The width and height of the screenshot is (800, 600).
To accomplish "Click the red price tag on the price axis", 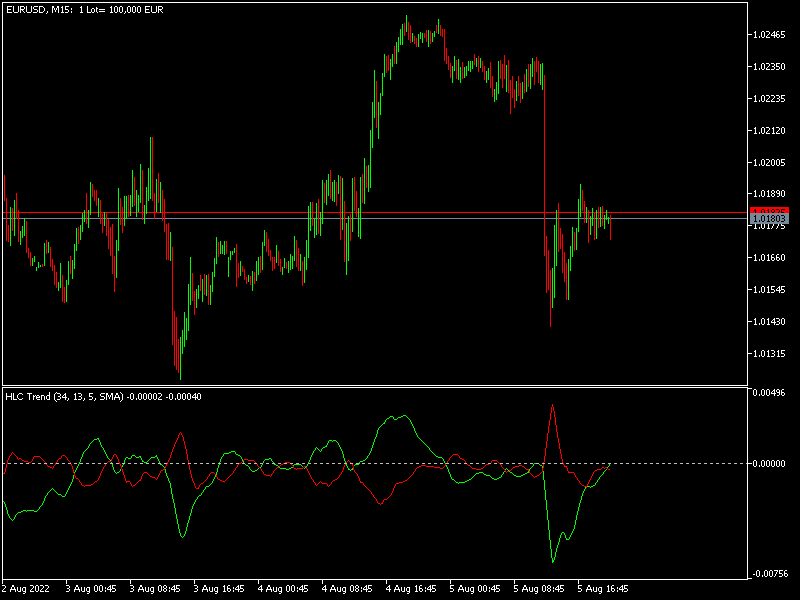I will [769, 211].
